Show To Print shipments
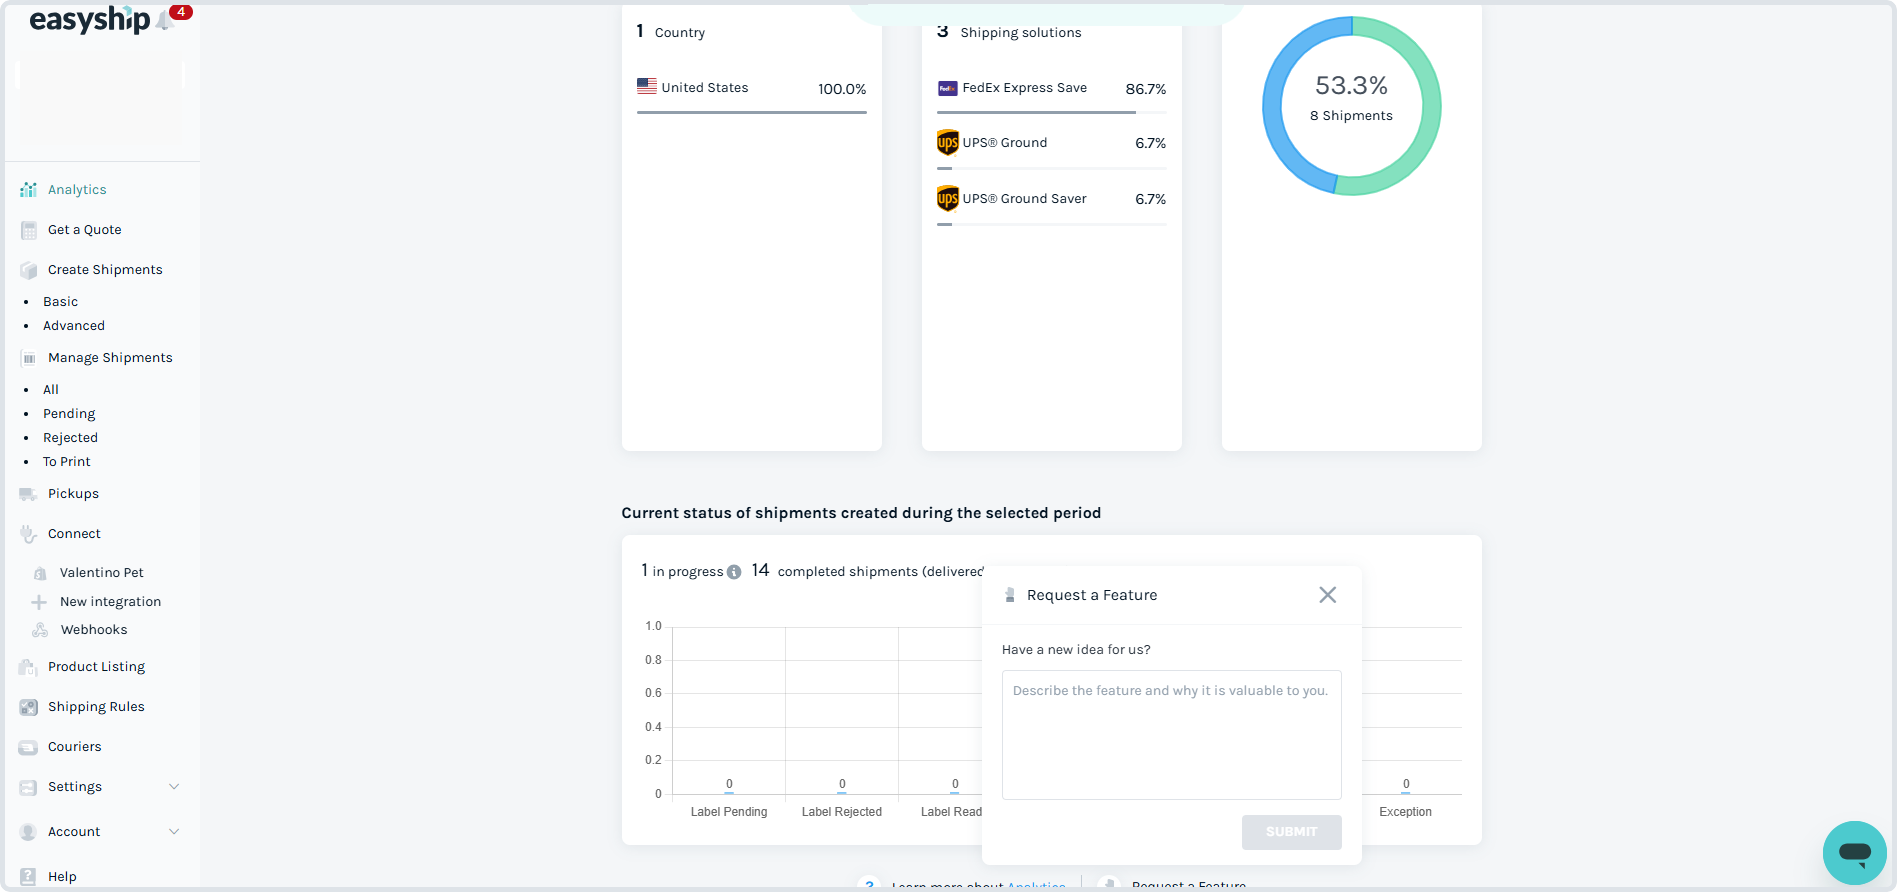Screen dimensions: 1897x892 66,462
